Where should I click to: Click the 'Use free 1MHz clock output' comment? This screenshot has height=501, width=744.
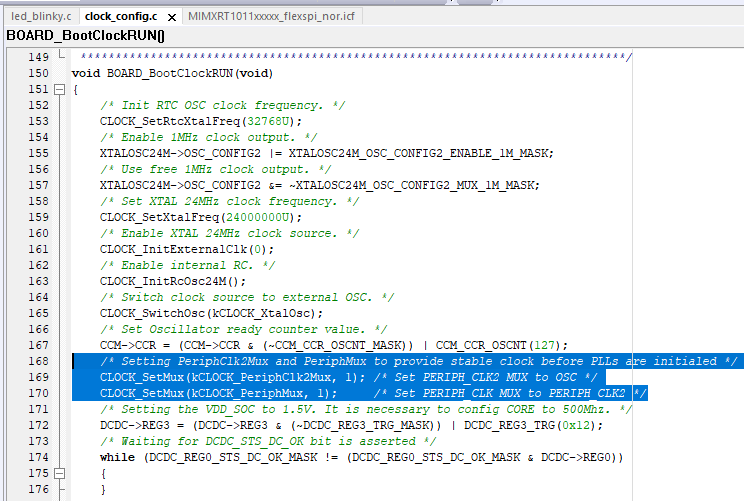pos(215,169)
